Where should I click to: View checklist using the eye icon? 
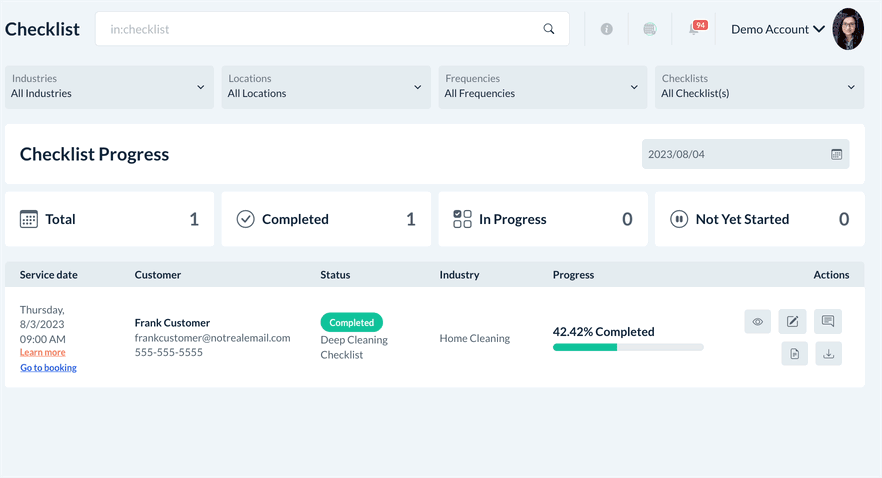(x=758, y=321)
